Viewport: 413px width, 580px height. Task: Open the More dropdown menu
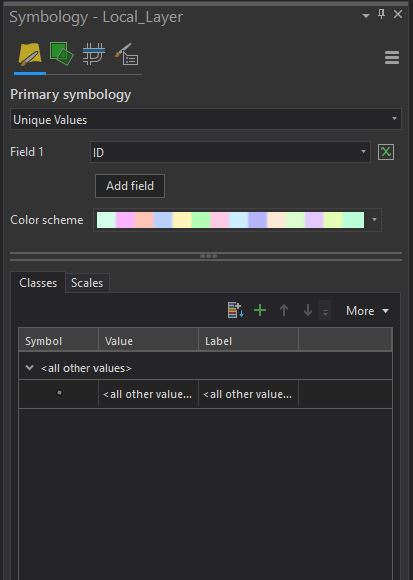pos(367,311)
